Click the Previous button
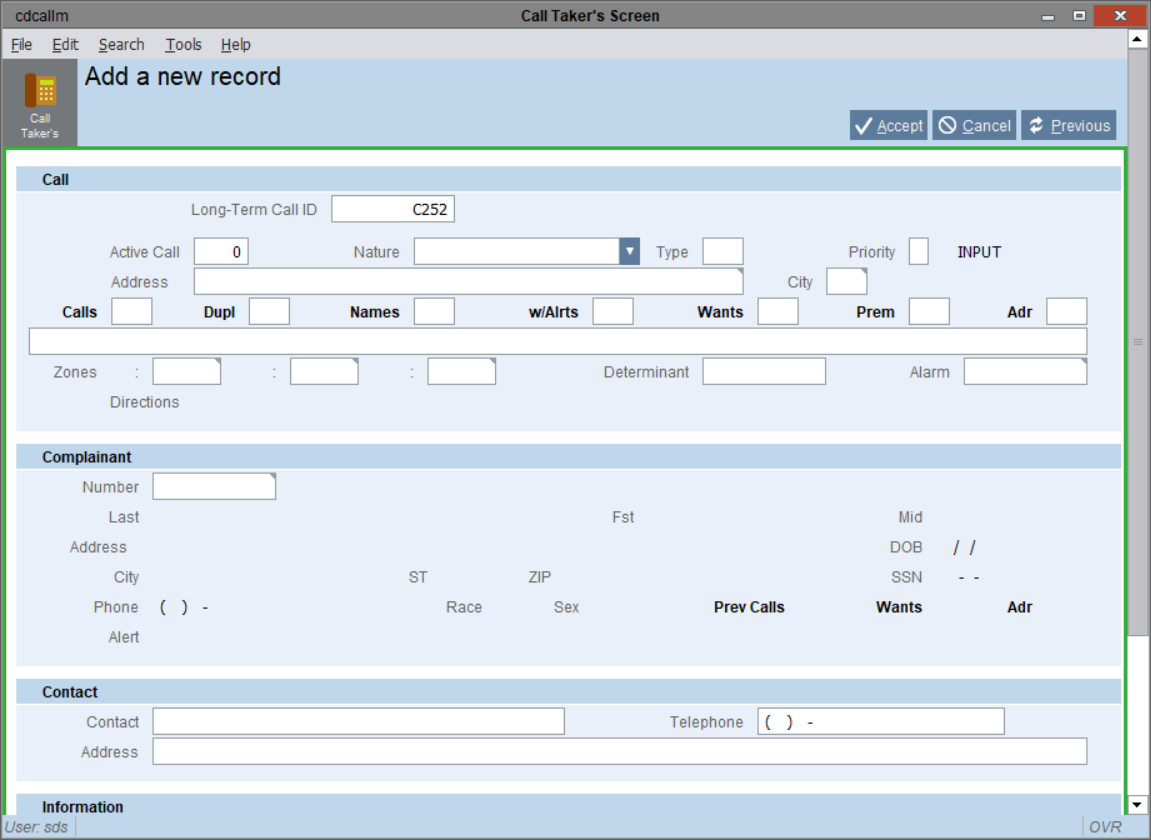 pos(1069,126)
